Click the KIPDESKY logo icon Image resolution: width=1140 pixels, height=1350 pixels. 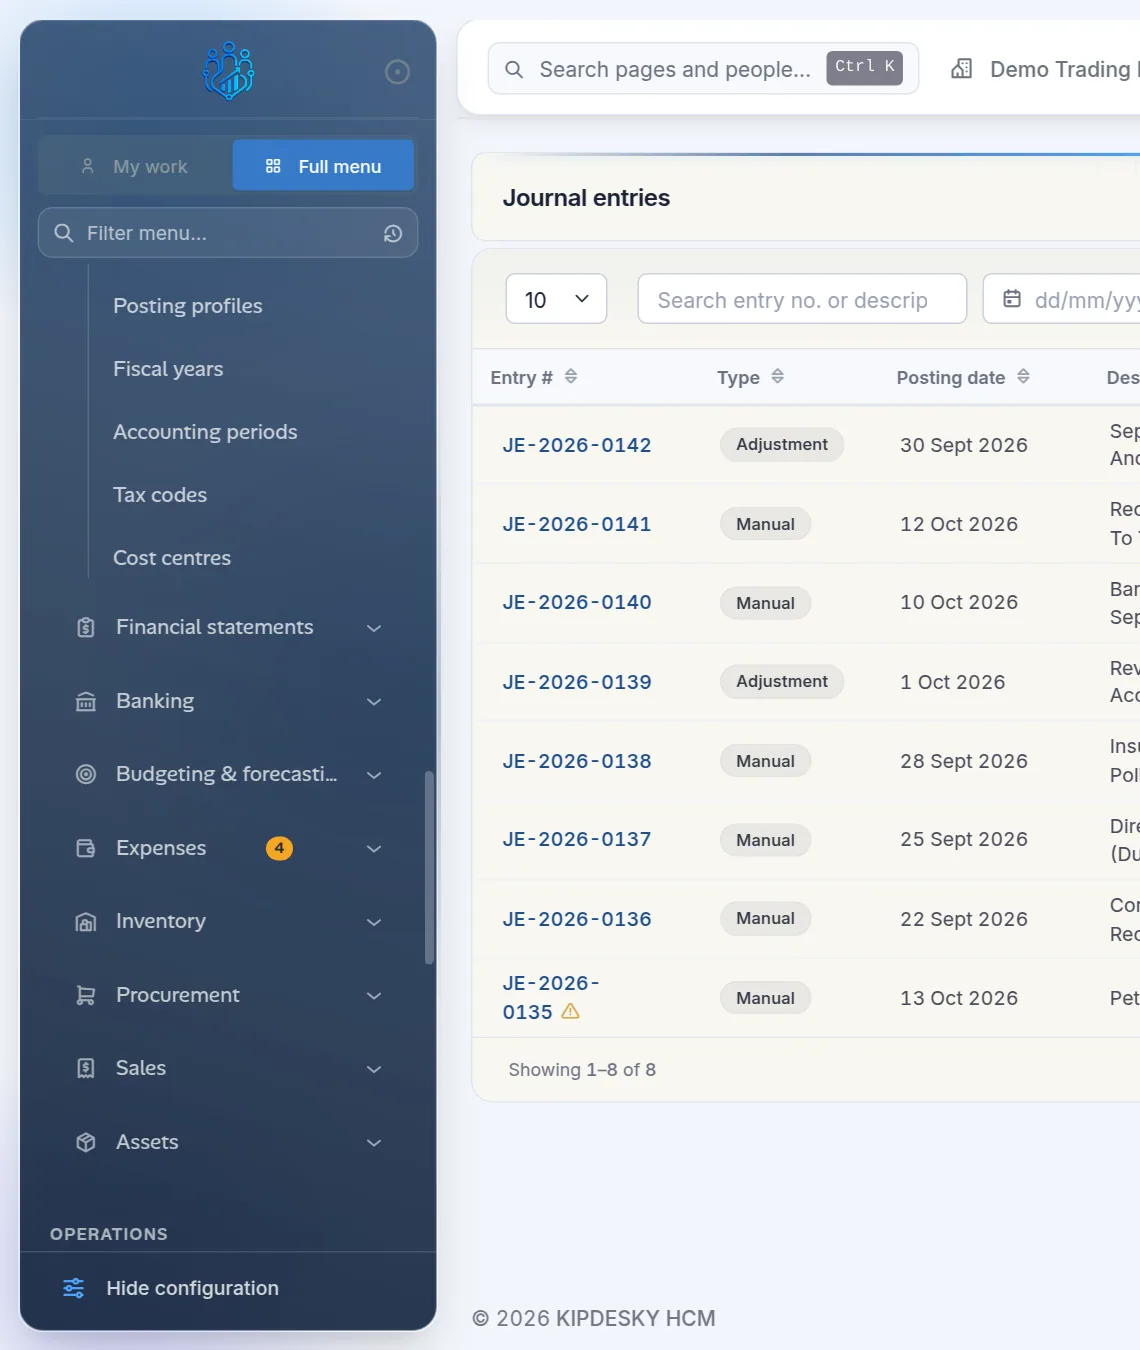click(x=228, y=71)
